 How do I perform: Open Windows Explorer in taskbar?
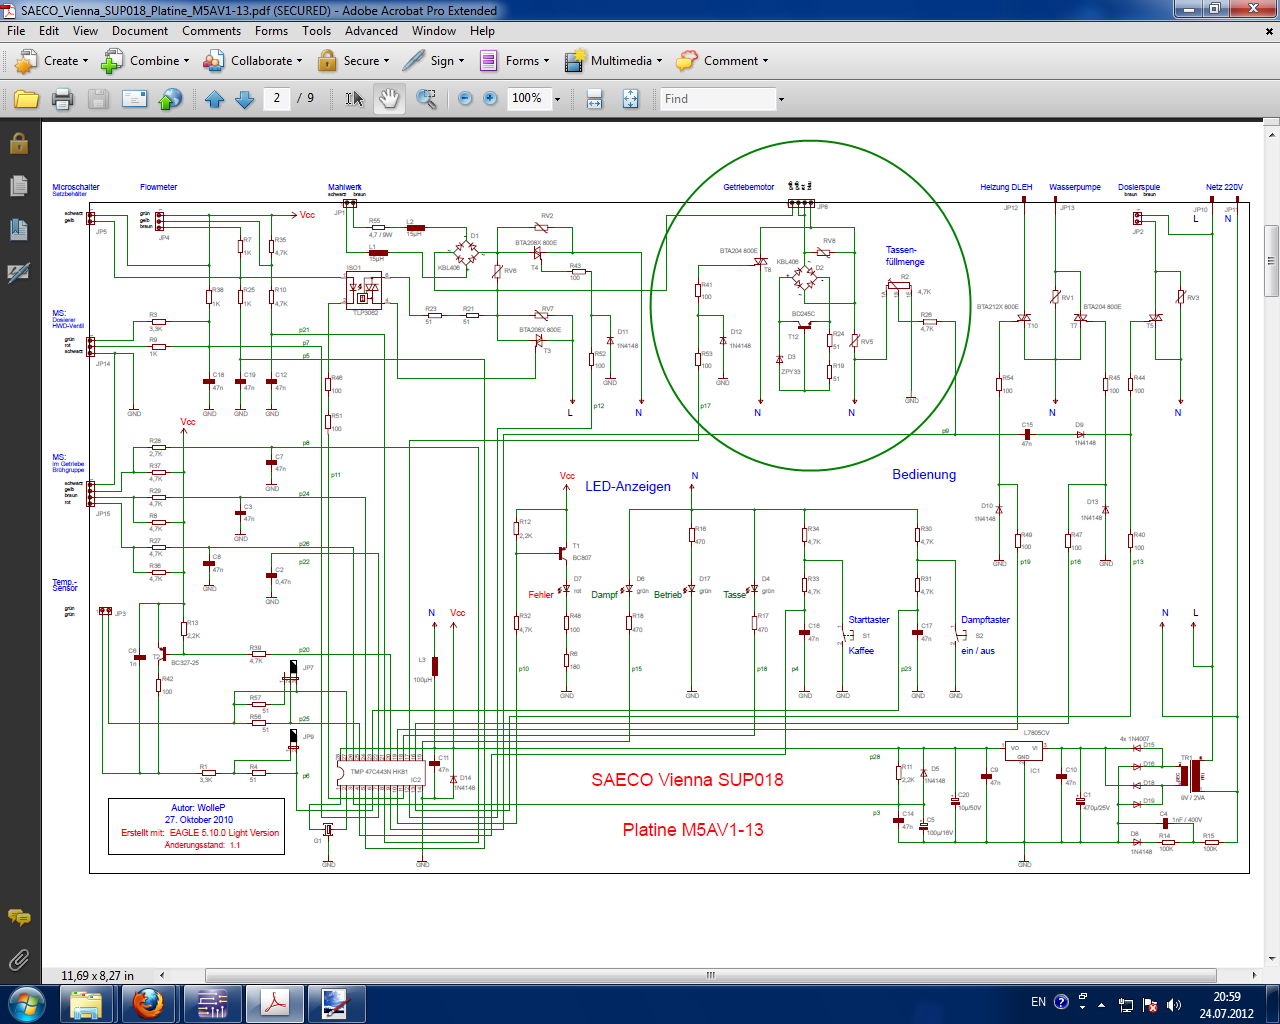87,1003
